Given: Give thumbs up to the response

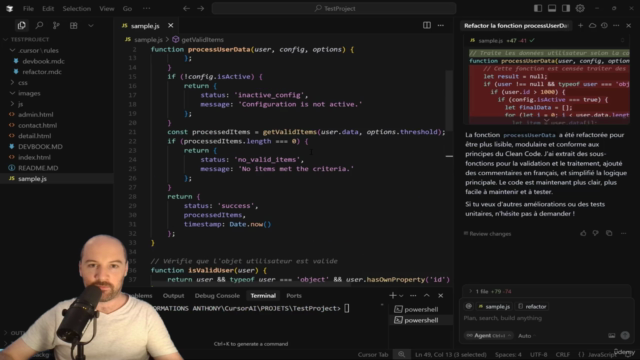Looking at the screenshot, I should pos(583,233).
